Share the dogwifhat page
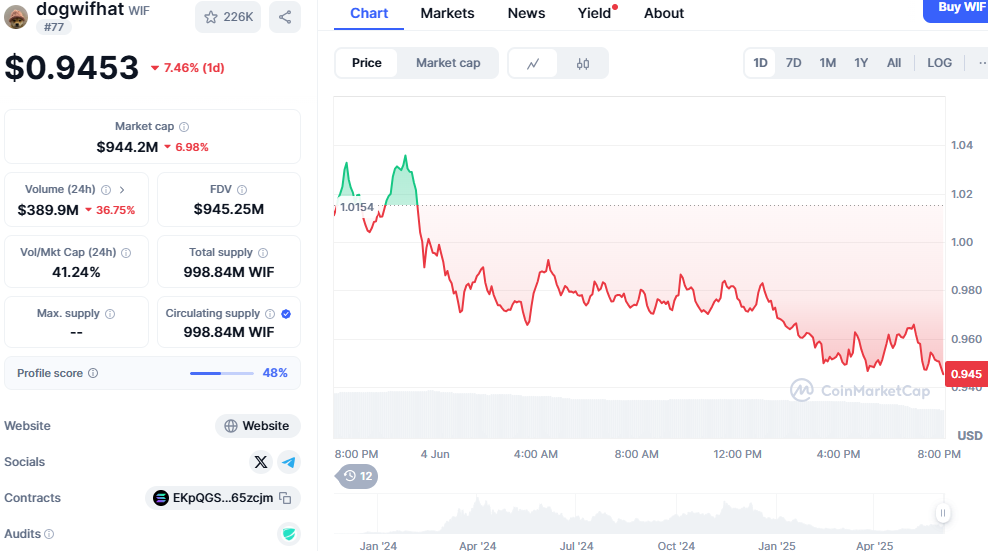The height and width of the screenshot is (551, 988). [x=285, y=17]
